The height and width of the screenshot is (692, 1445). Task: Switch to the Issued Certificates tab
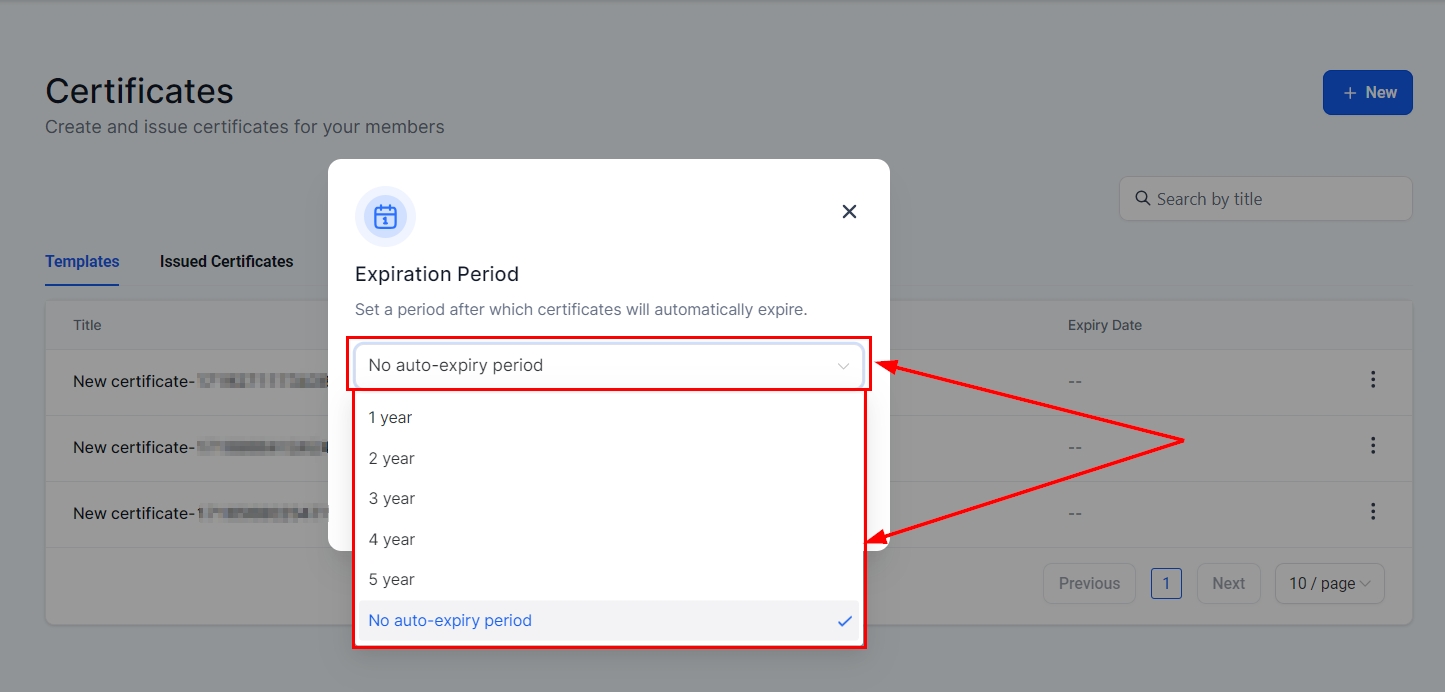pos(226,262)
